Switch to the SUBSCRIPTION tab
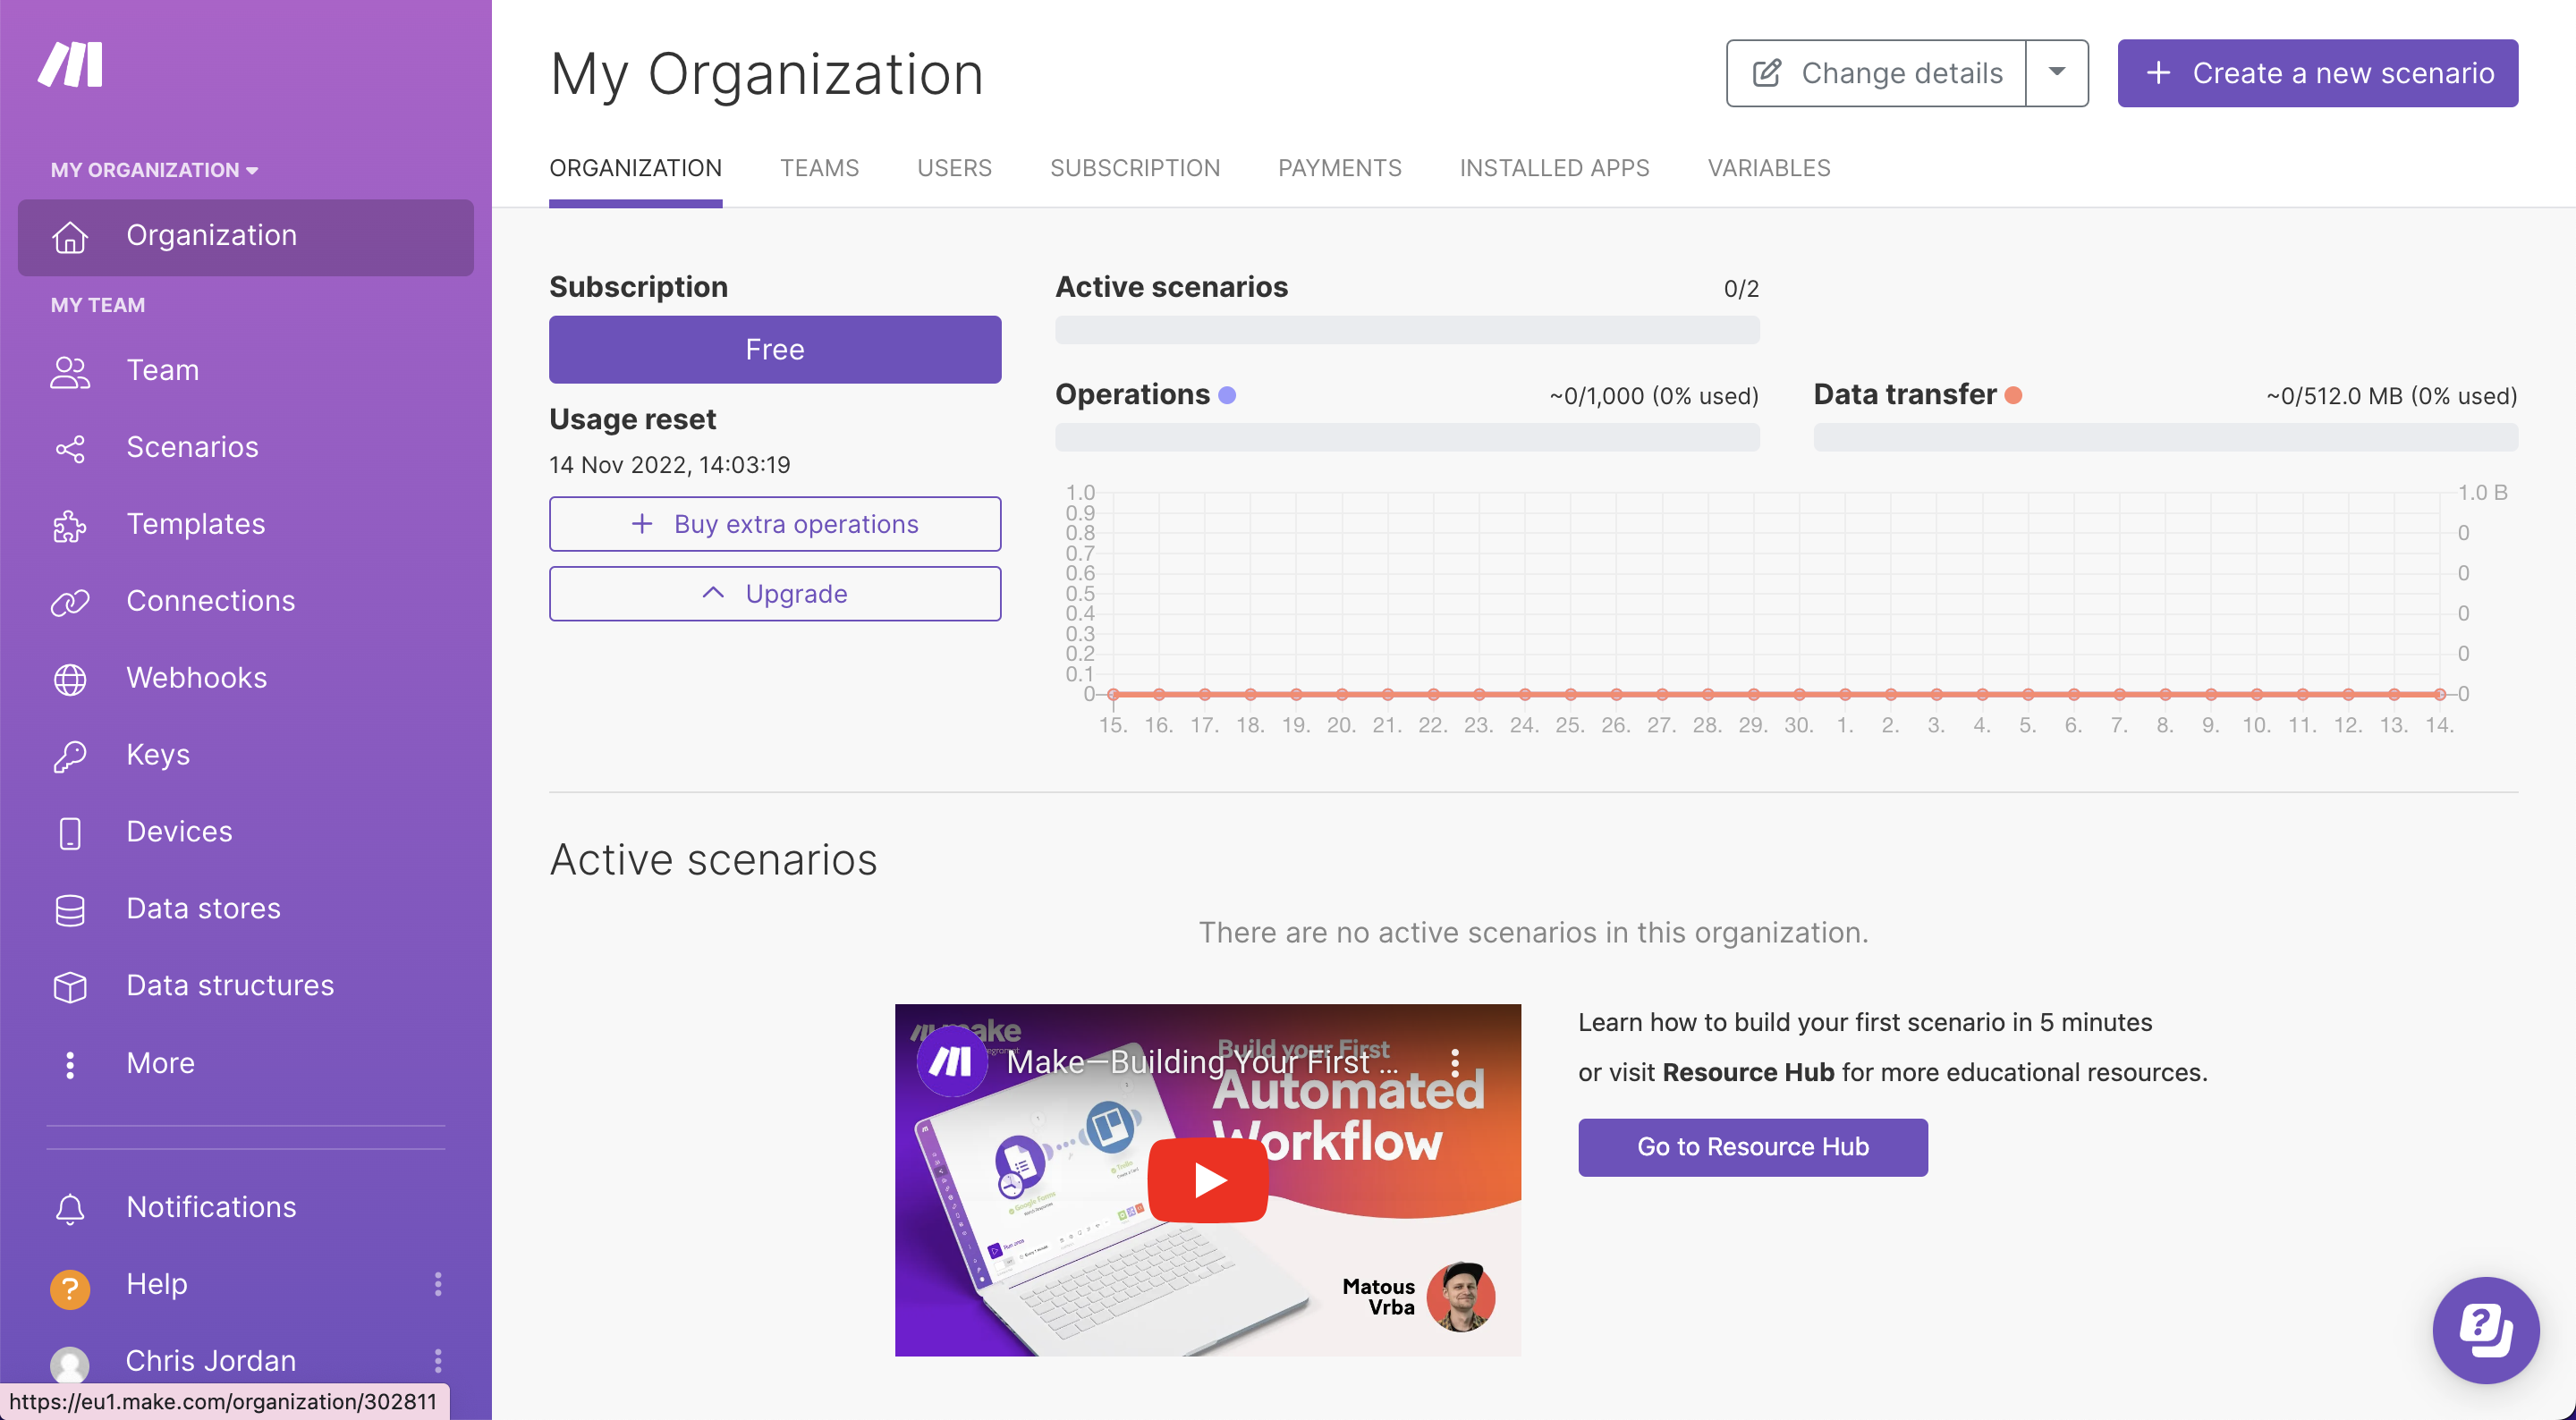2576x1420 pixels. (1134, 168)
